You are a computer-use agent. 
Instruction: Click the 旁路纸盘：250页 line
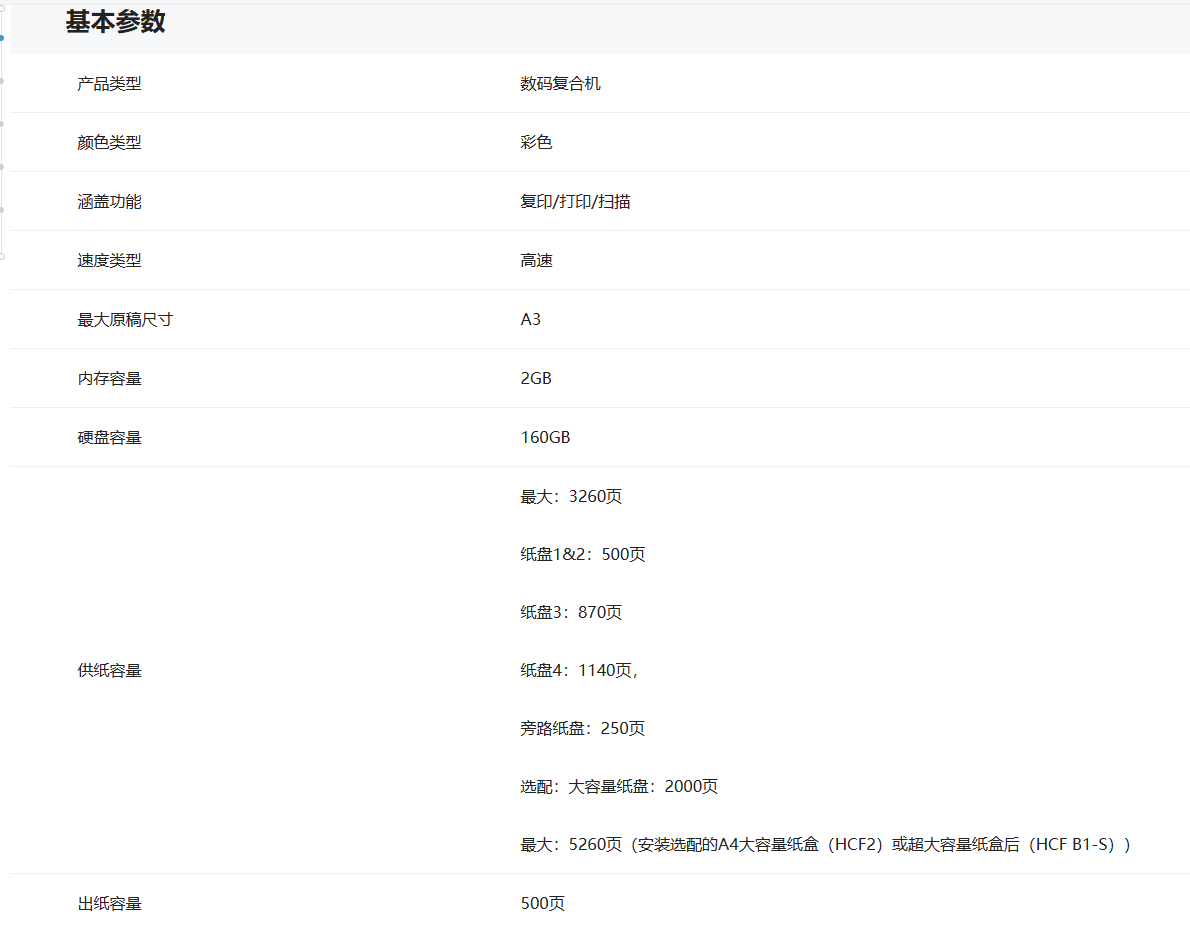tap(582, 729)
